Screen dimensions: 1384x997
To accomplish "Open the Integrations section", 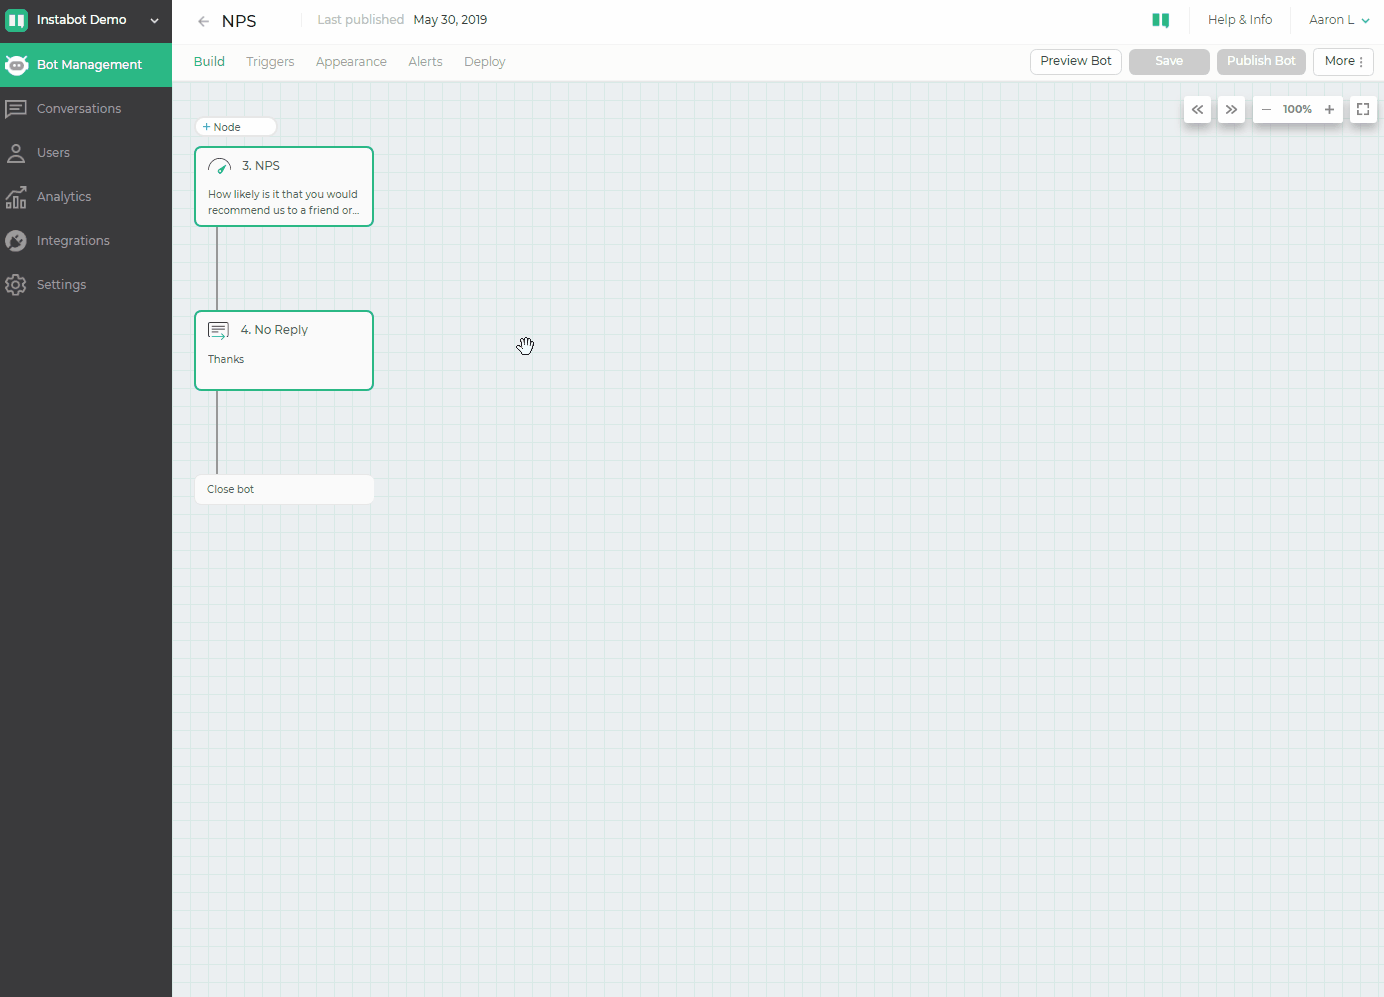I will click(86, 241).
